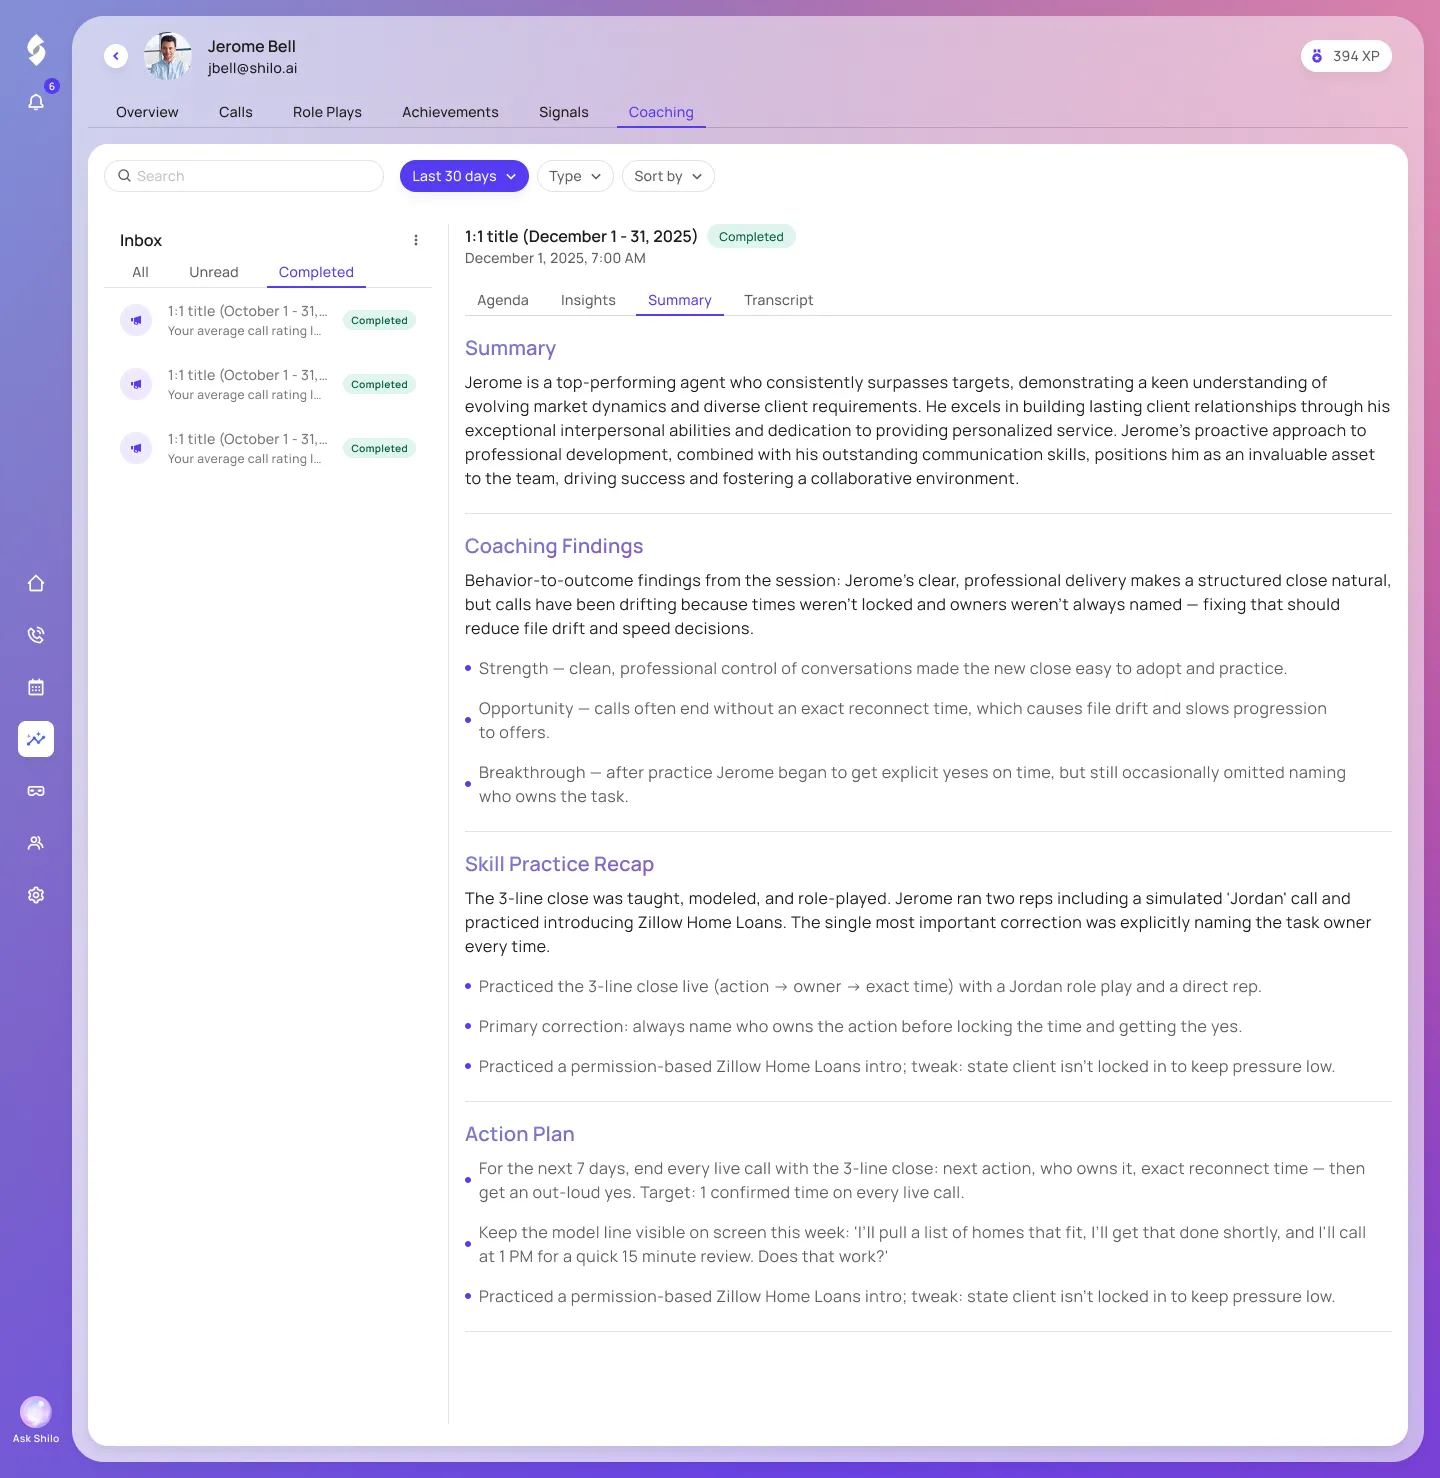
Task: Click the Inbox heading
Action: pyautogui.click(x=141, y=240)
